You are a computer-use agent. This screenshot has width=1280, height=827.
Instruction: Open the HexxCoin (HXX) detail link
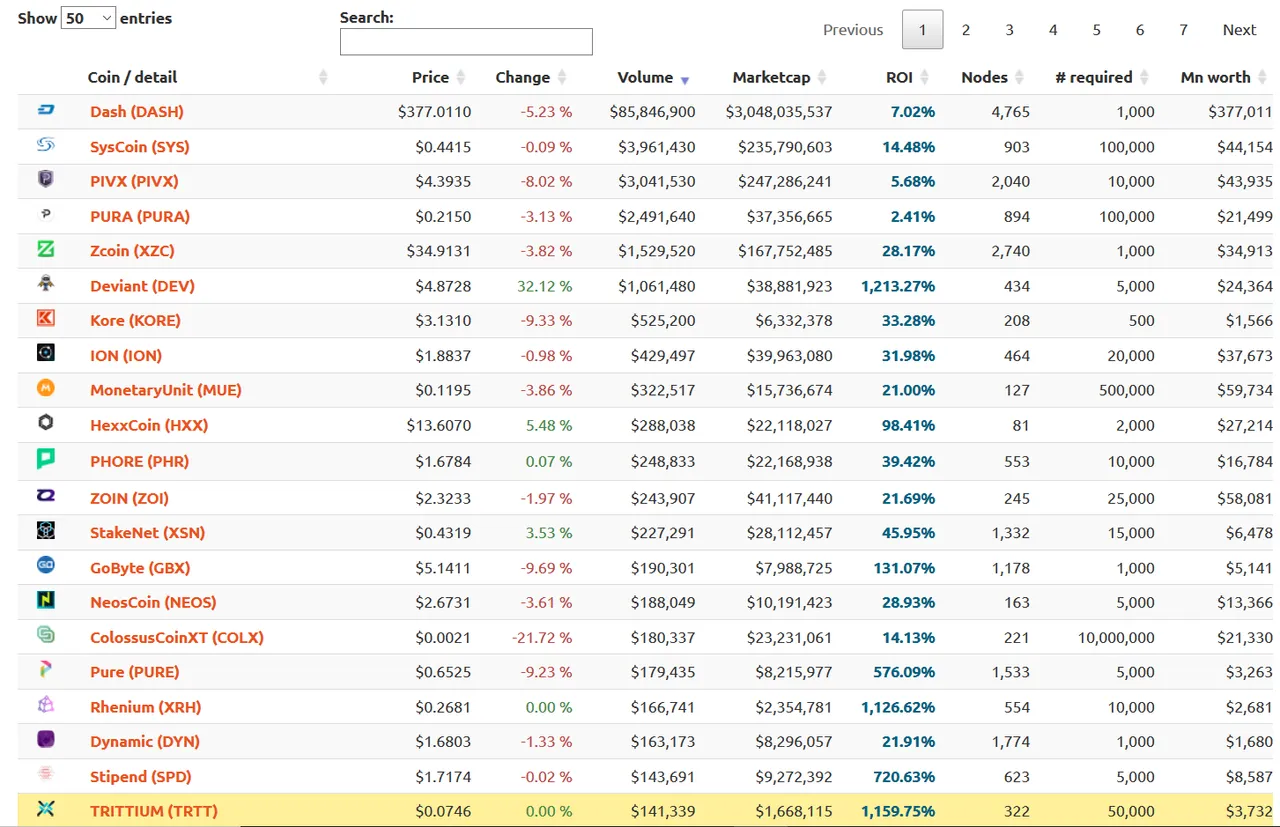pyautogui.click(x=149, y=425)
